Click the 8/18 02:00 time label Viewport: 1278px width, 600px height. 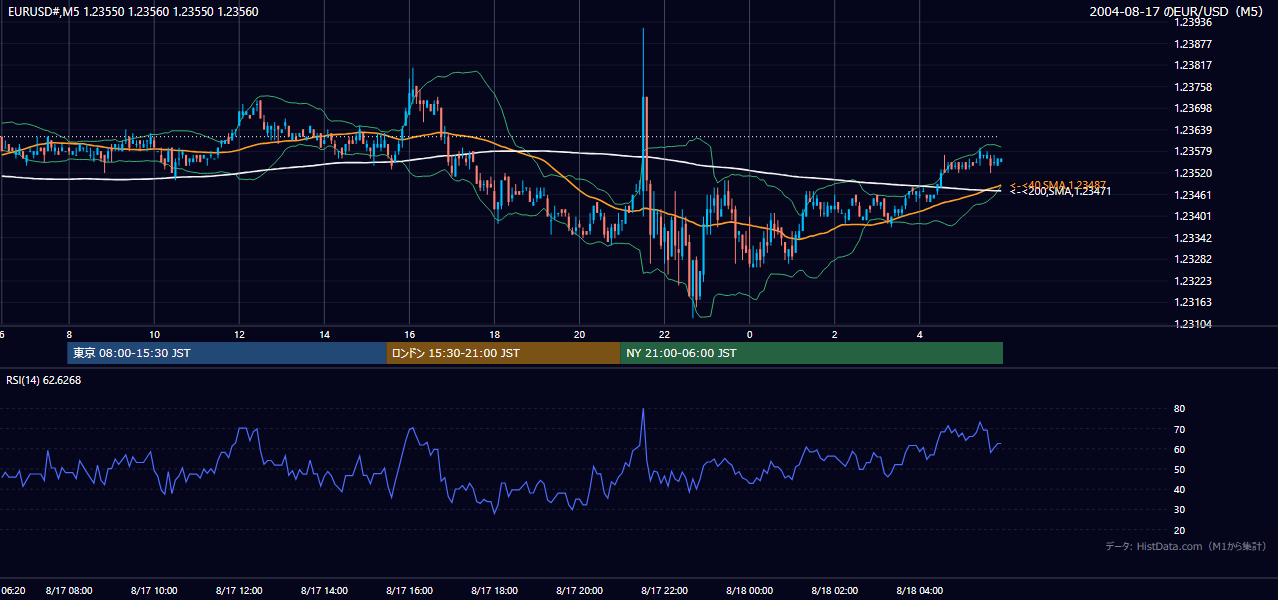coord(835,591)
